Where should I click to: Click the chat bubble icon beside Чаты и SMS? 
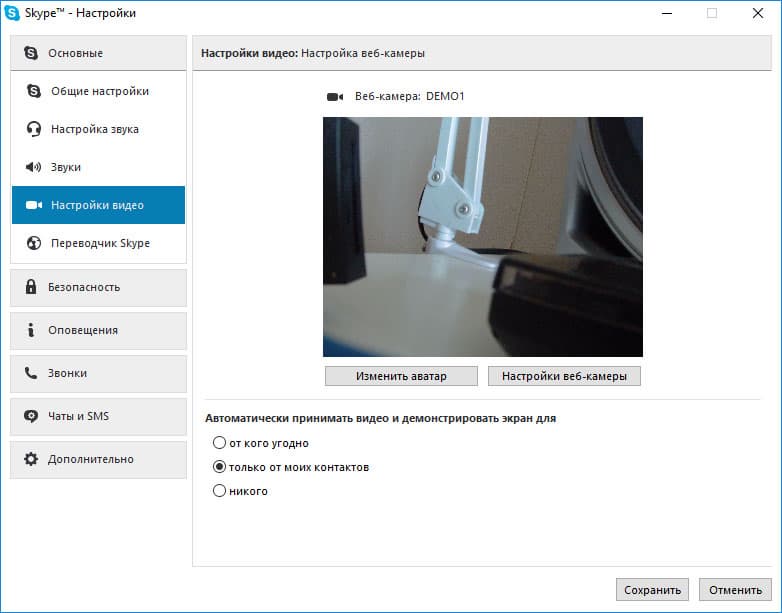coord(31,416)
